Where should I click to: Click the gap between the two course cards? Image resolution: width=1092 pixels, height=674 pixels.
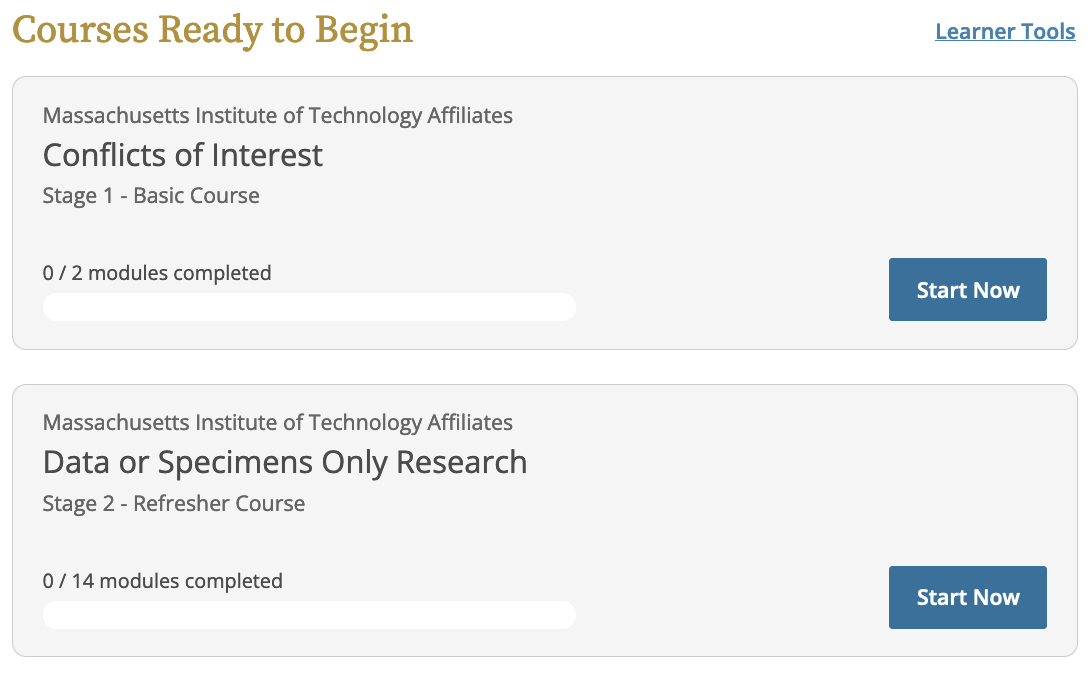(545, 367)
